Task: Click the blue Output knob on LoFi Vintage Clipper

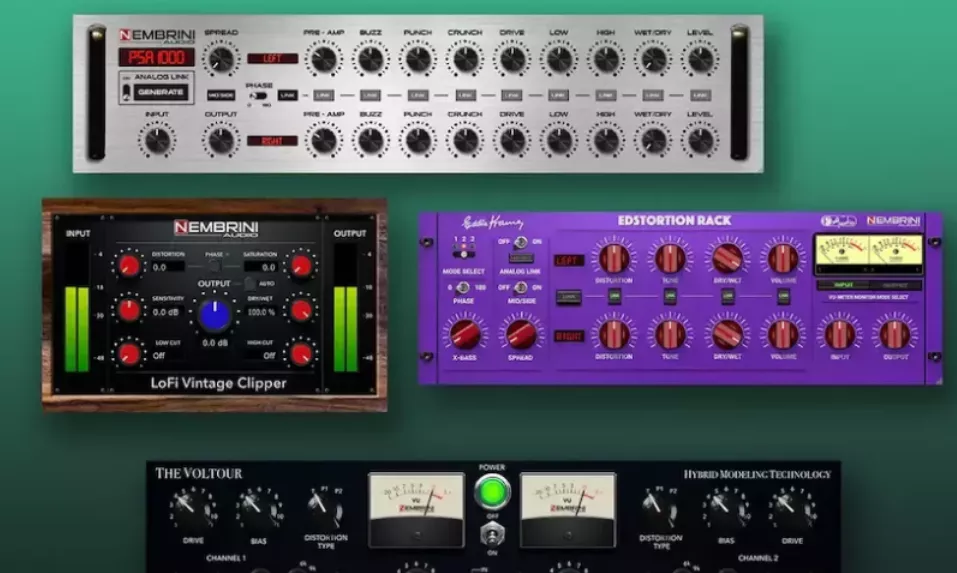Action: (214, 315)
